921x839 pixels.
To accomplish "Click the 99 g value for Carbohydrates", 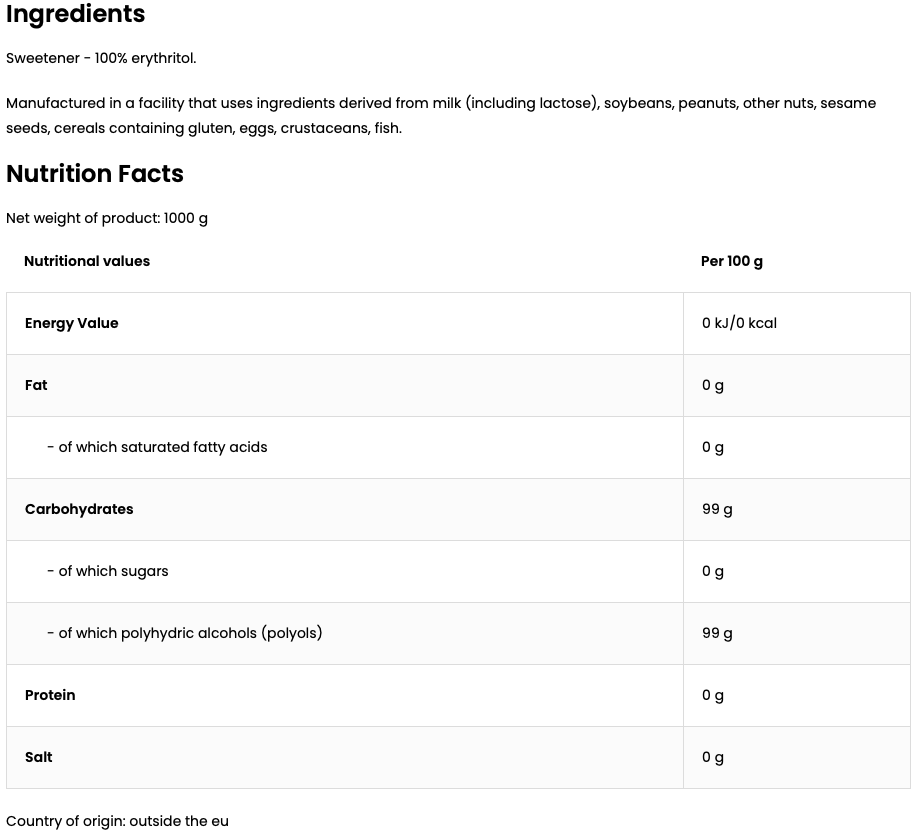I will tap(717, 509).
